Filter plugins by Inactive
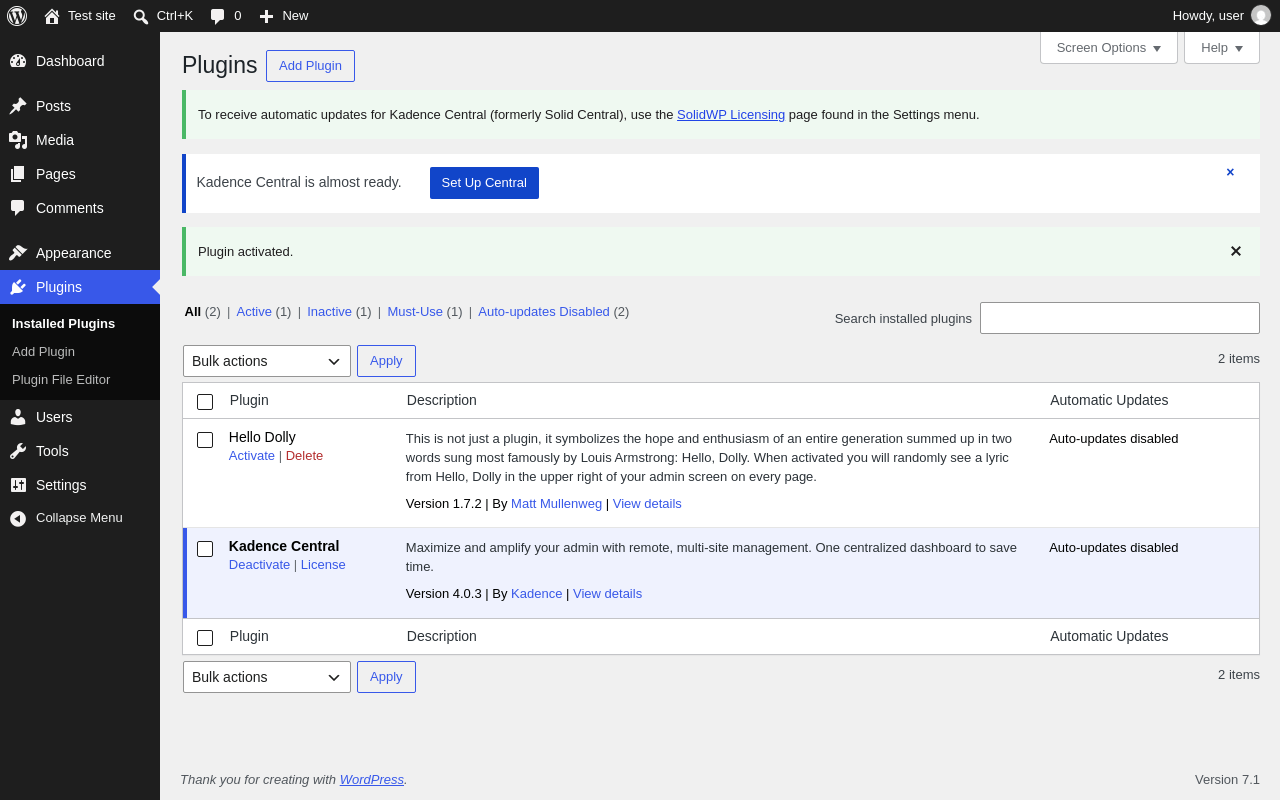 [x=329, y=312]
